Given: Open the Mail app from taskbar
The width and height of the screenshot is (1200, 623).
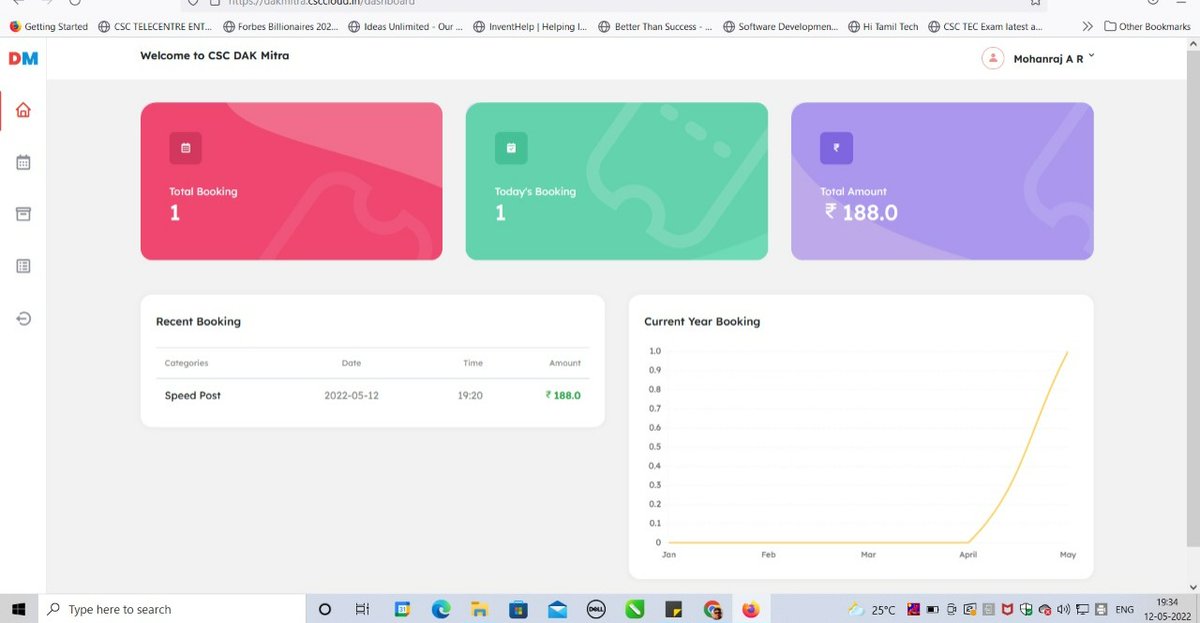Looking at the screenshot, I should 557,609.
